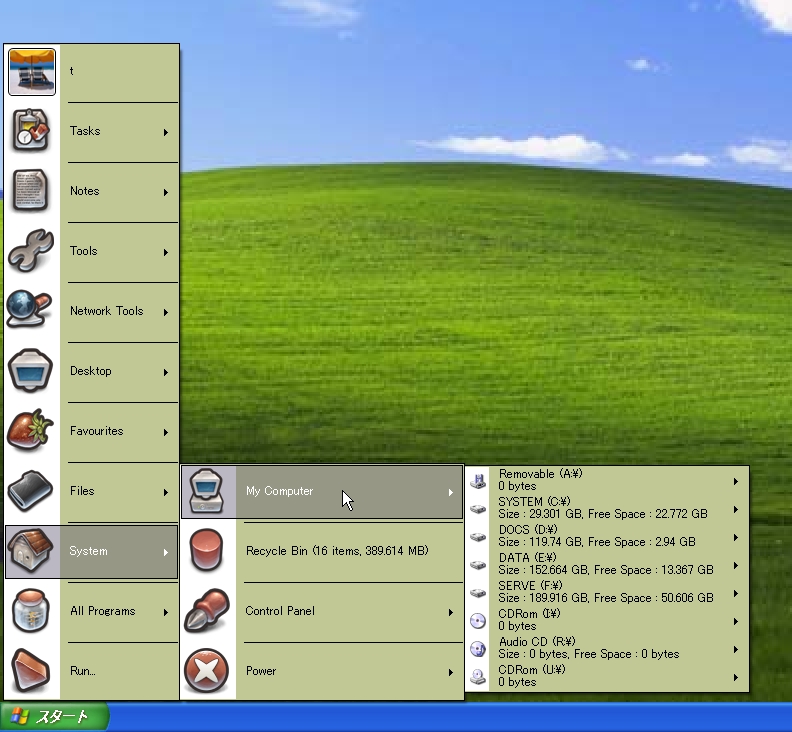
Task: Click 'CDRom (U:¥)' label
Action: (532, 670)
